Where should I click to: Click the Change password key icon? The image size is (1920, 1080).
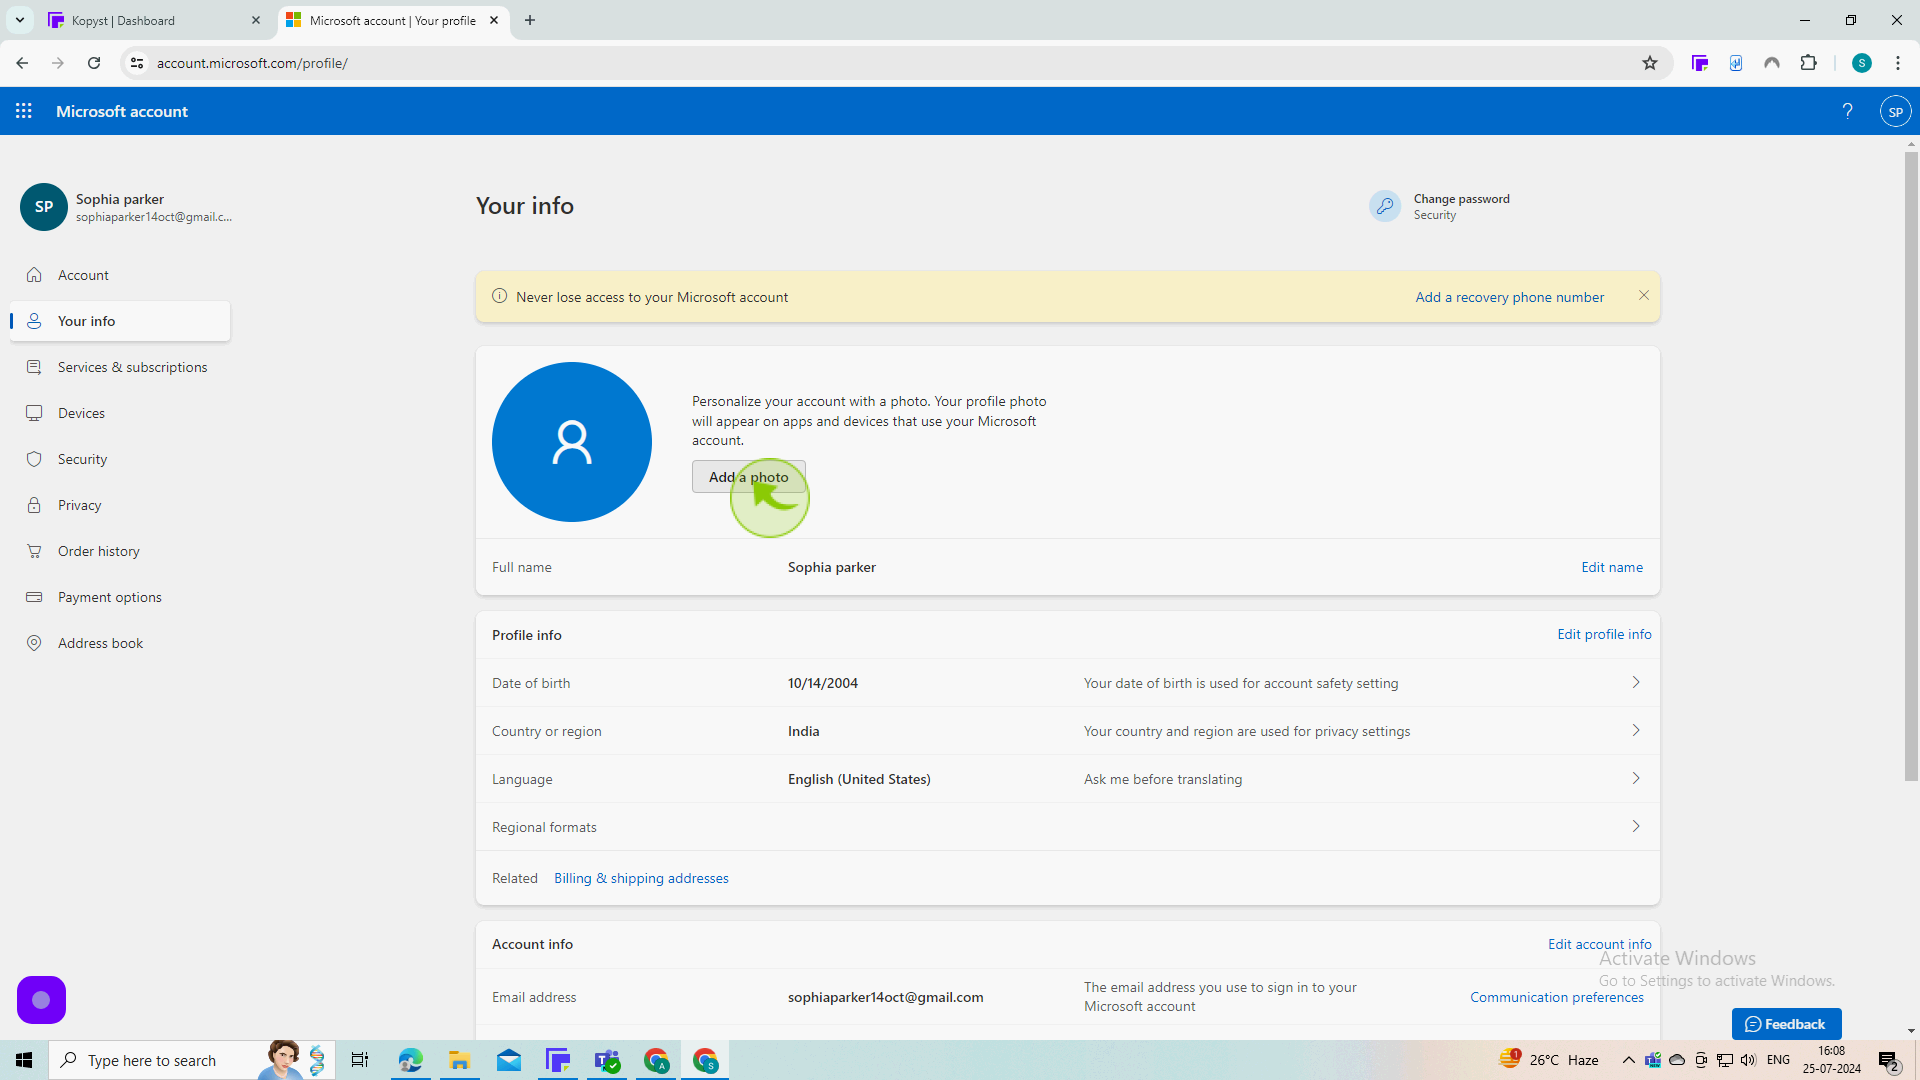[1385, 206]
